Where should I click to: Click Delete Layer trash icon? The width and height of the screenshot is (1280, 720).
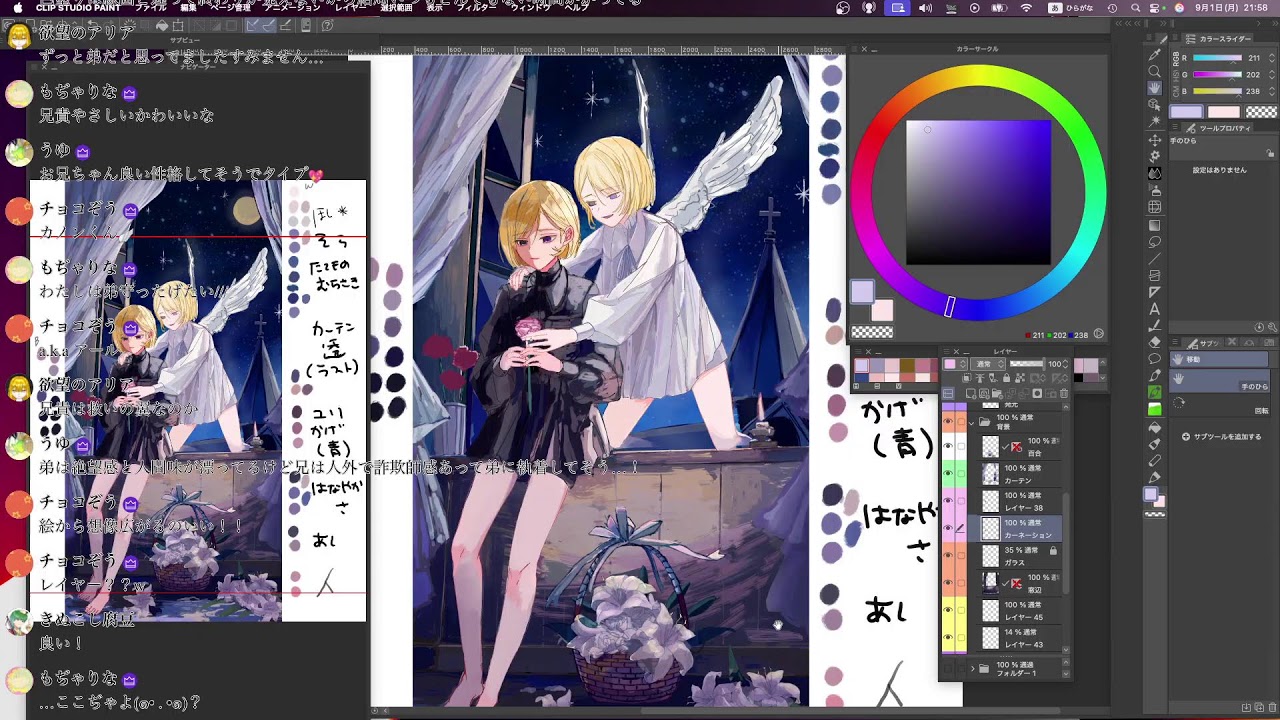(x=1064, y=393)
